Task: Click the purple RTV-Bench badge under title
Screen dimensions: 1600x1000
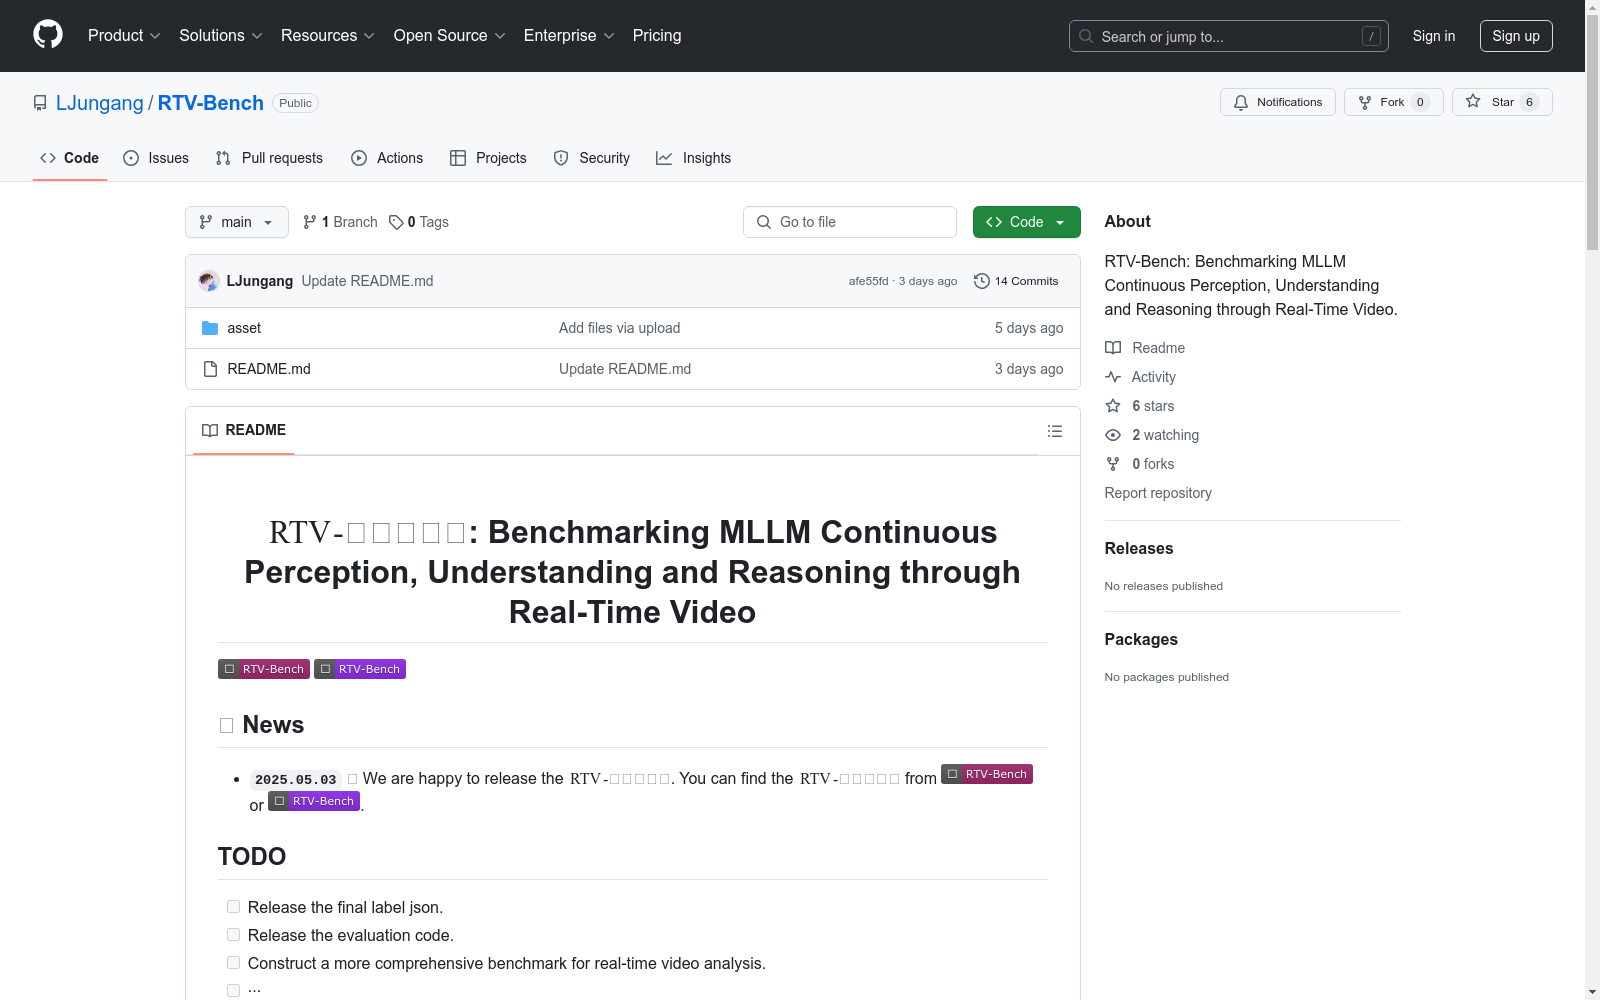Action: (360, 669)
